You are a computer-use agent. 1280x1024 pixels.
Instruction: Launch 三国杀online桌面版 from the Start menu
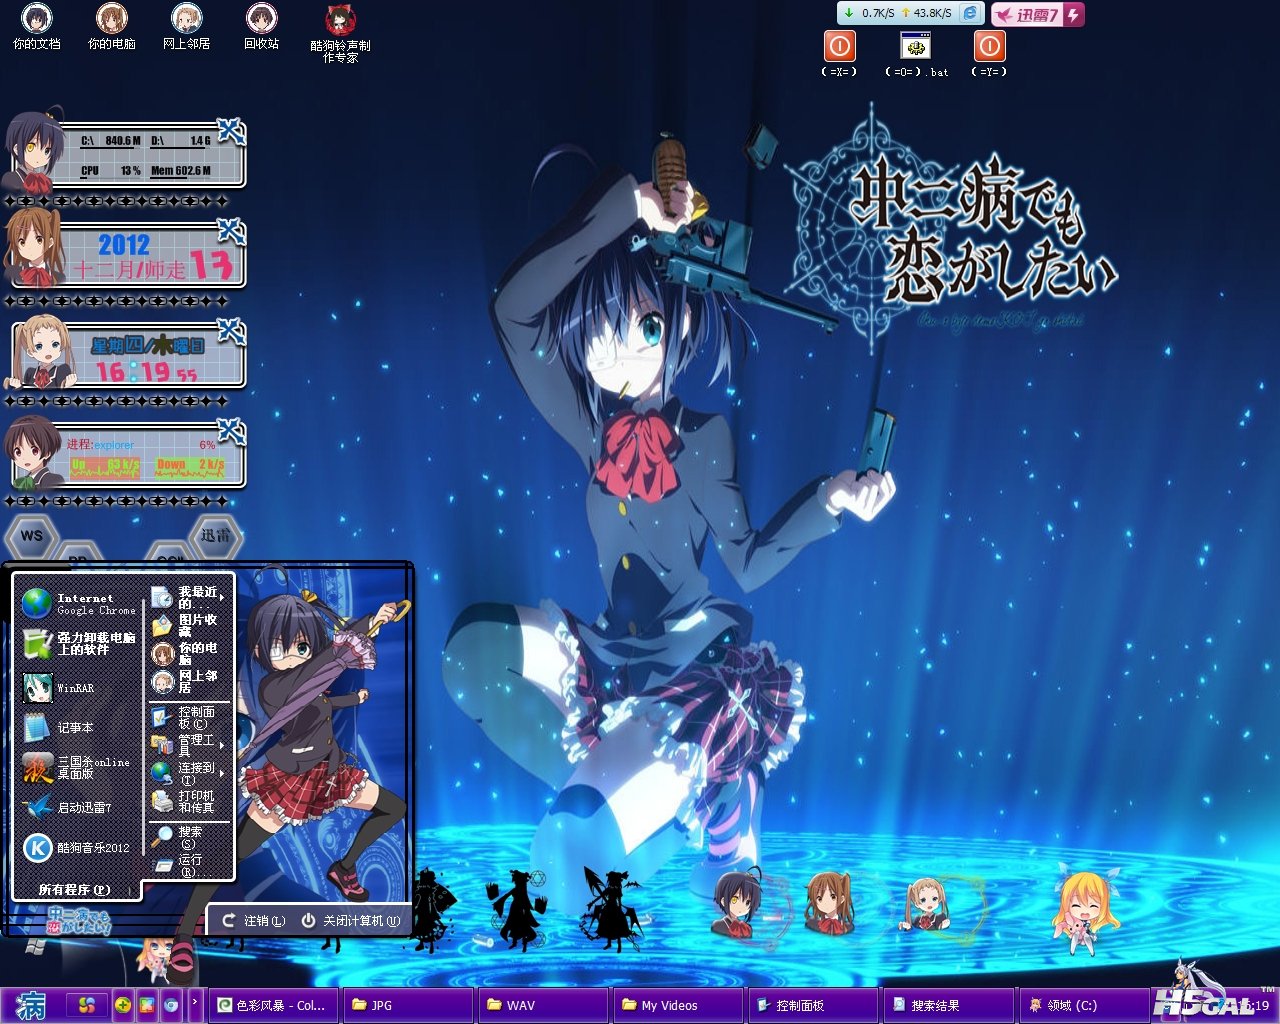(80, 768)
